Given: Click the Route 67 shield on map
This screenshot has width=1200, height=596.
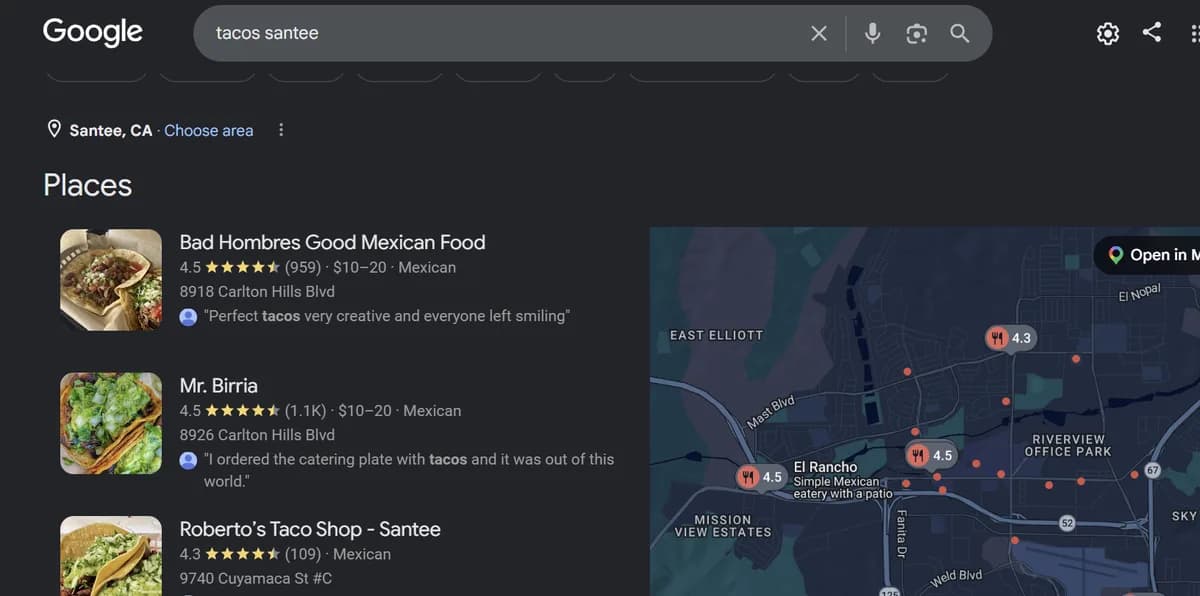Looking at the screenshot, I should 1152,470.
